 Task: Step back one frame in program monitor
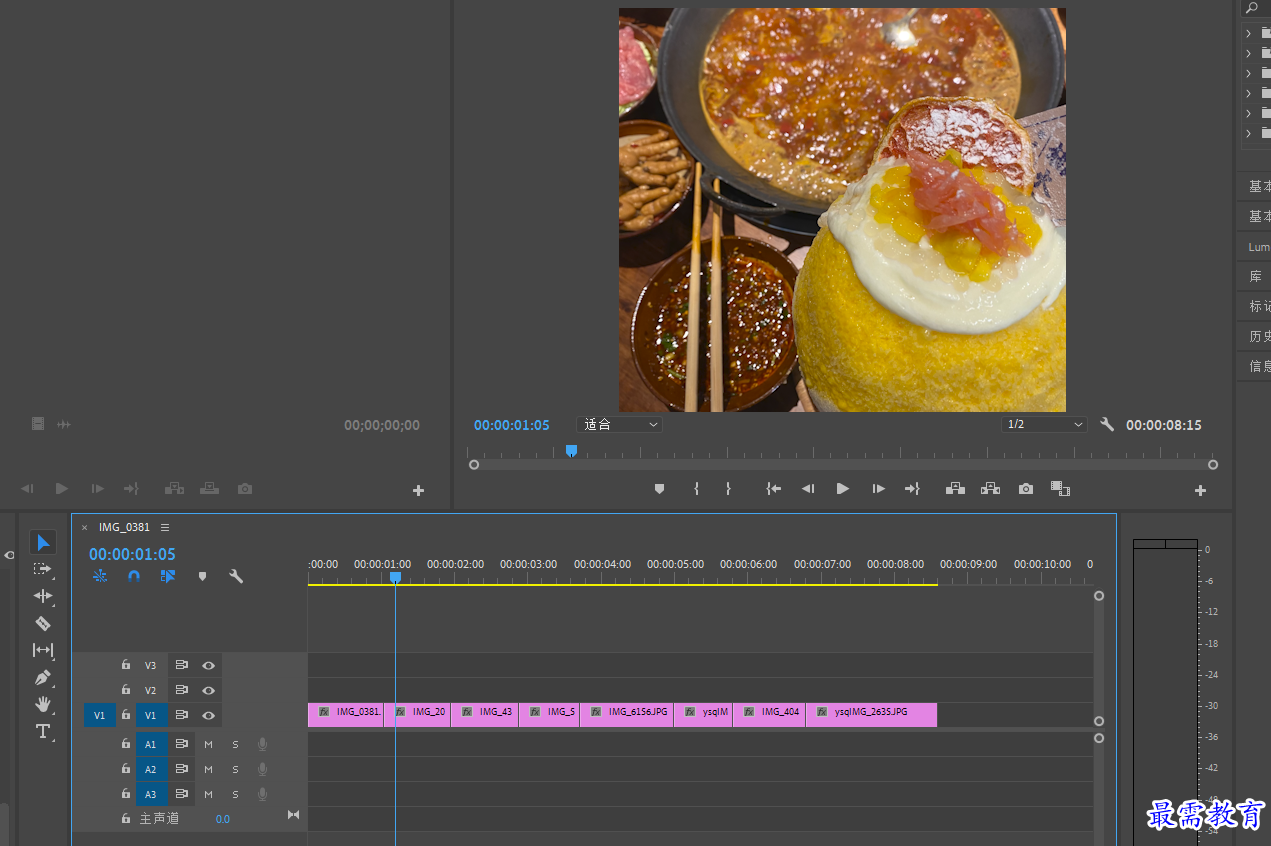coord(808,489)
